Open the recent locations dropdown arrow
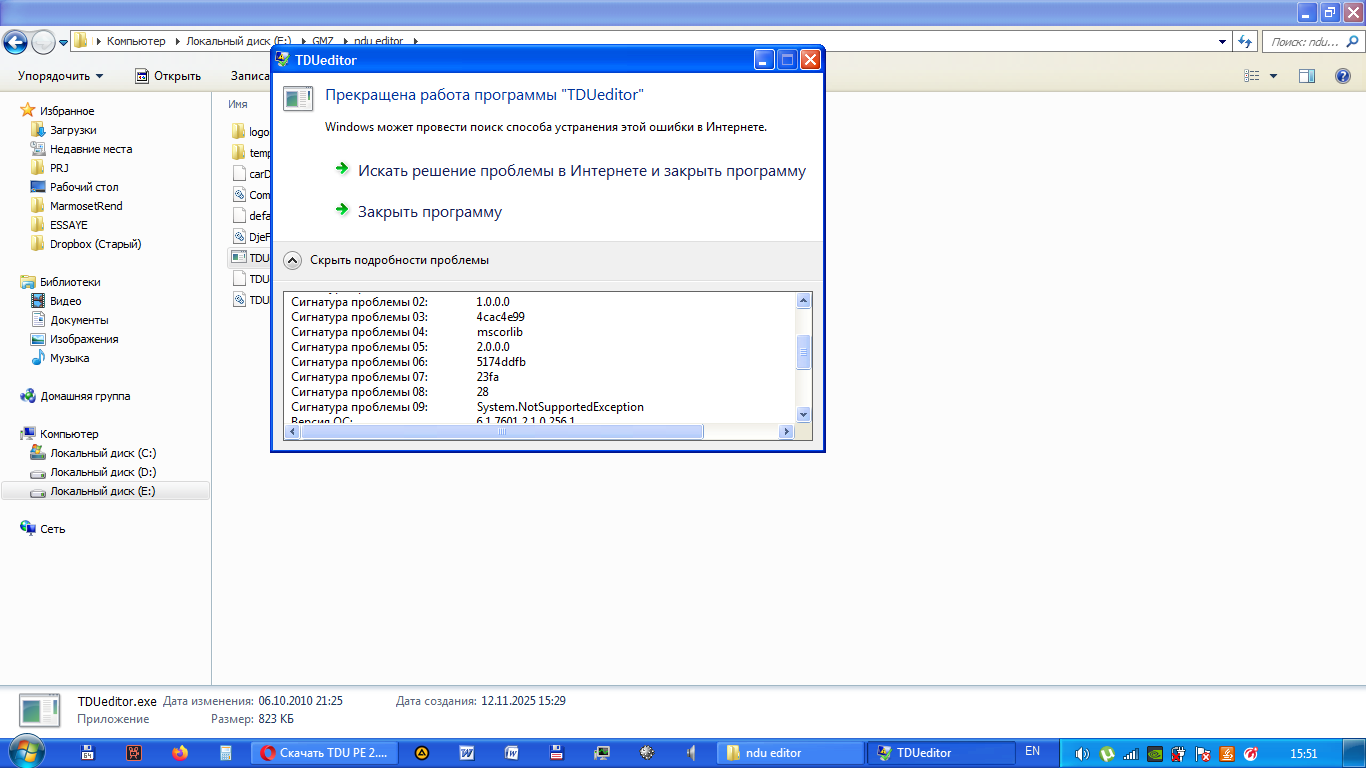Image resolution: width=1366 pixels, height=768 pixels. (x=64, y=42)
